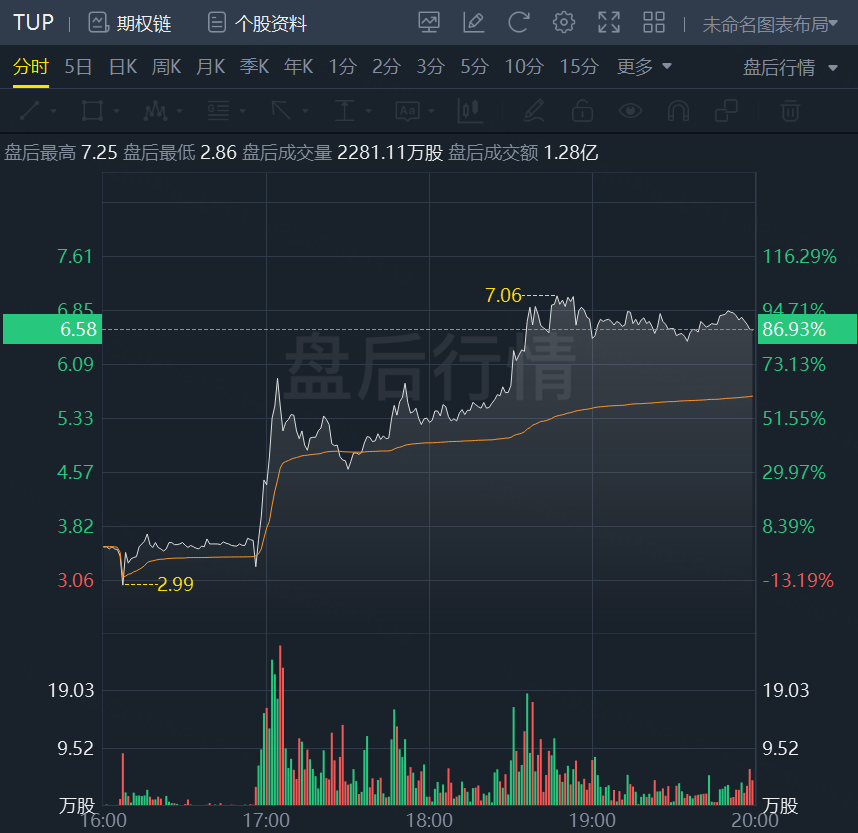The height and width of the screenshot is (833, 858).
Task: Toggle the lock drawings icon
Action: point(582,111)
